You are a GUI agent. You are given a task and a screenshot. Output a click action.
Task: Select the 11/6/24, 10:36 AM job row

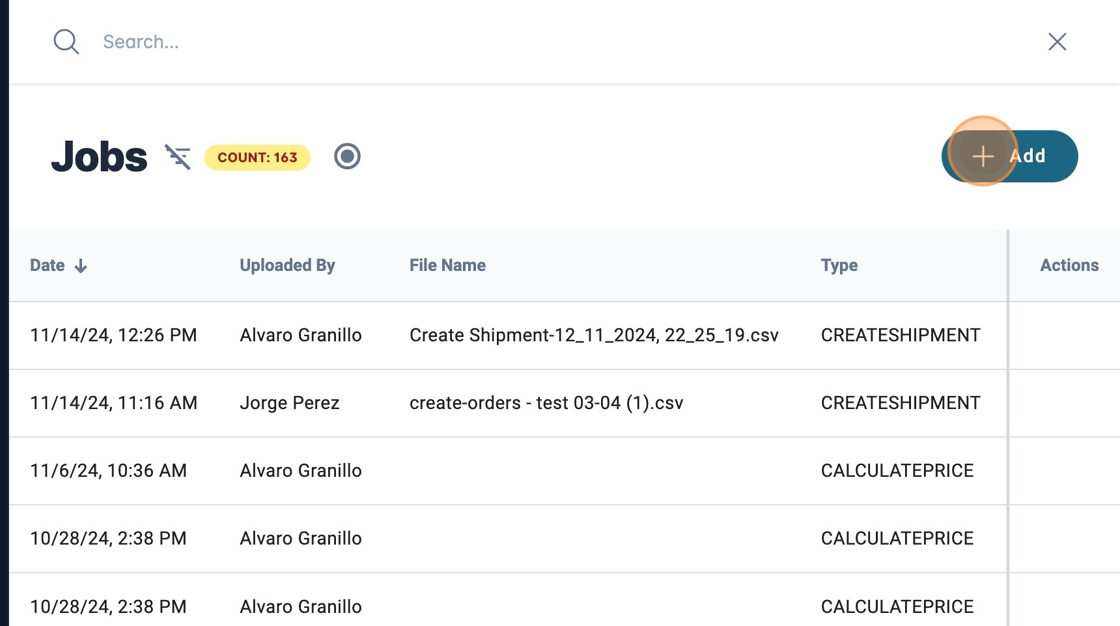pyautogui.click(x=108, y=471)
